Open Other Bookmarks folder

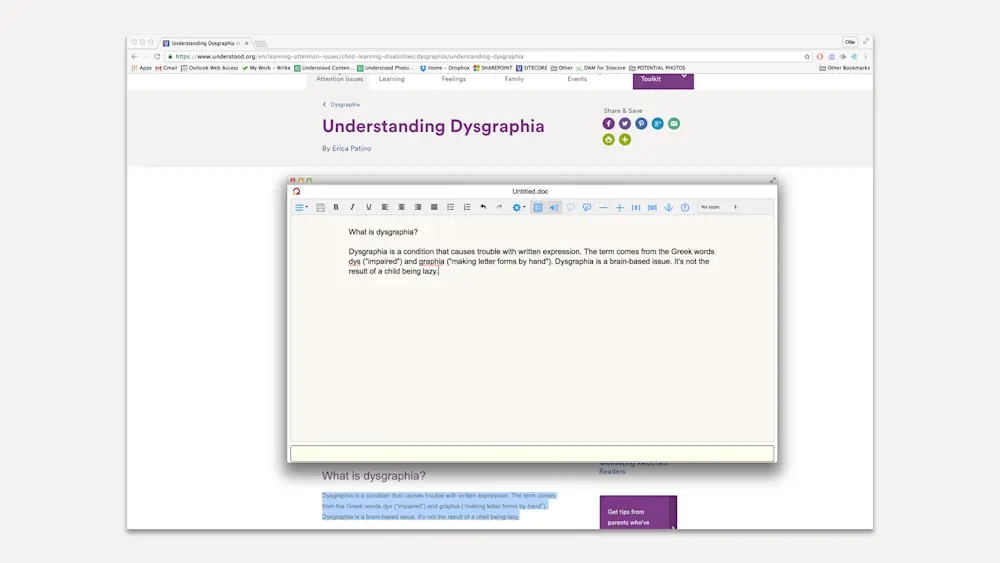[844, 68]
